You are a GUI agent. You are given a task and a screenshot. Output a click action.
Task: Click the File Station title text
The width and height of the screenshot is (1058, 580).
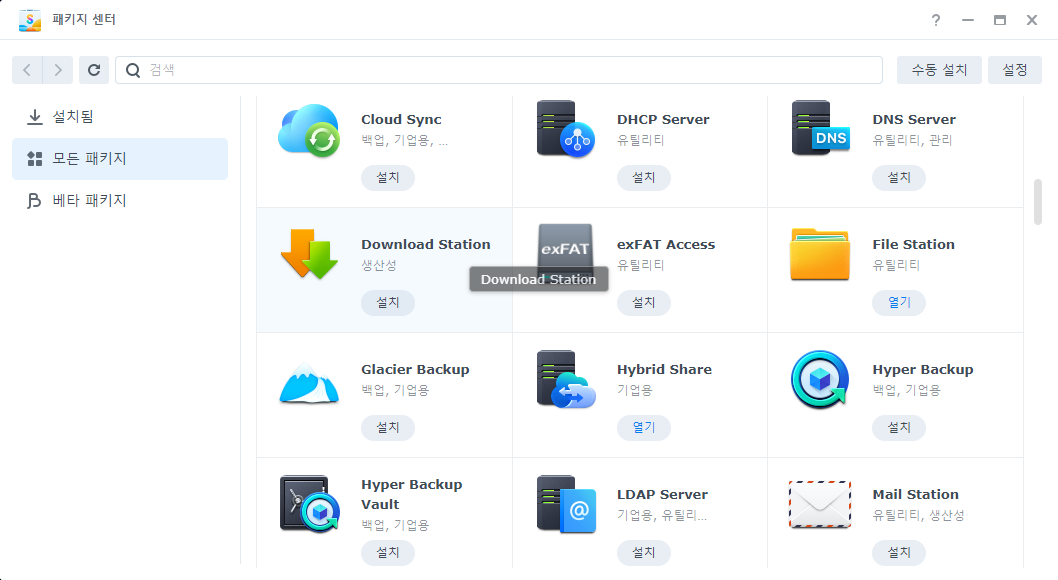(x=914, y=244)
